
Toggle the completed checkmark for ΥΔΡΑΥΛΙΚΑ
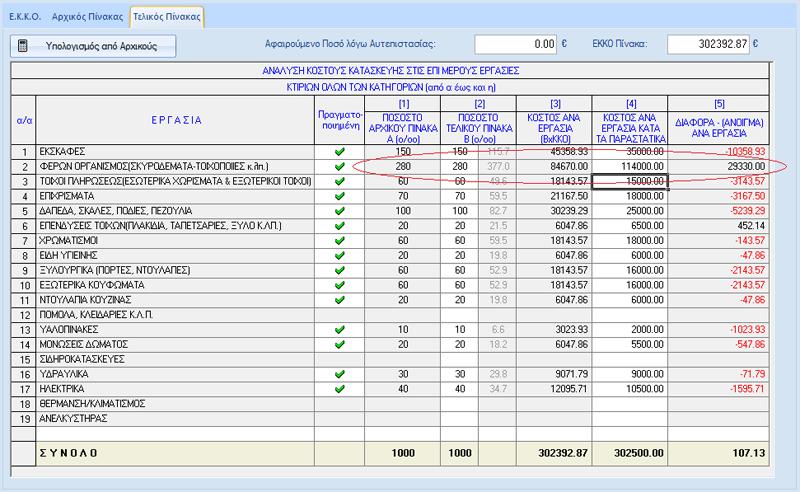[x=339, y=374]
